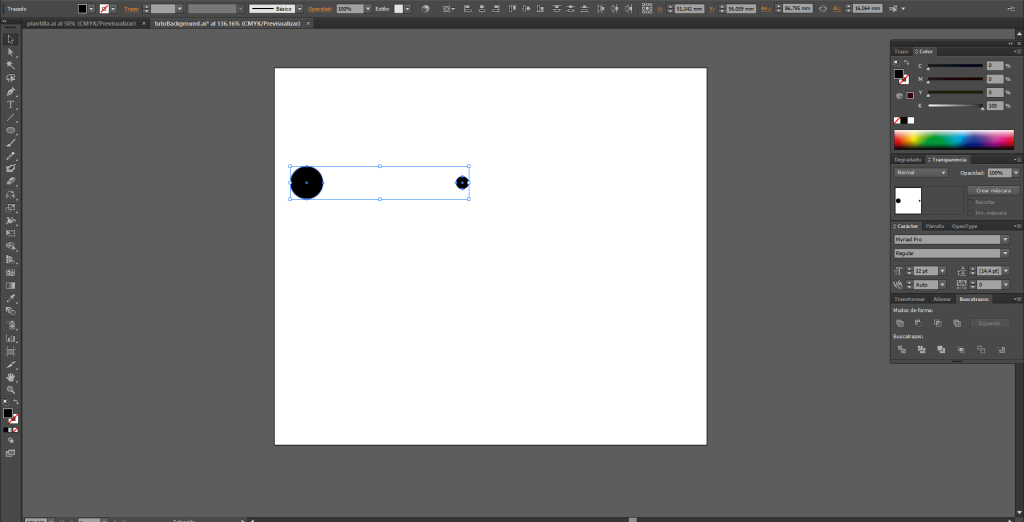This screenshot has height=522, width=1024.
Task: Click the Trim pathfinder icon
Action: [921, 350]
